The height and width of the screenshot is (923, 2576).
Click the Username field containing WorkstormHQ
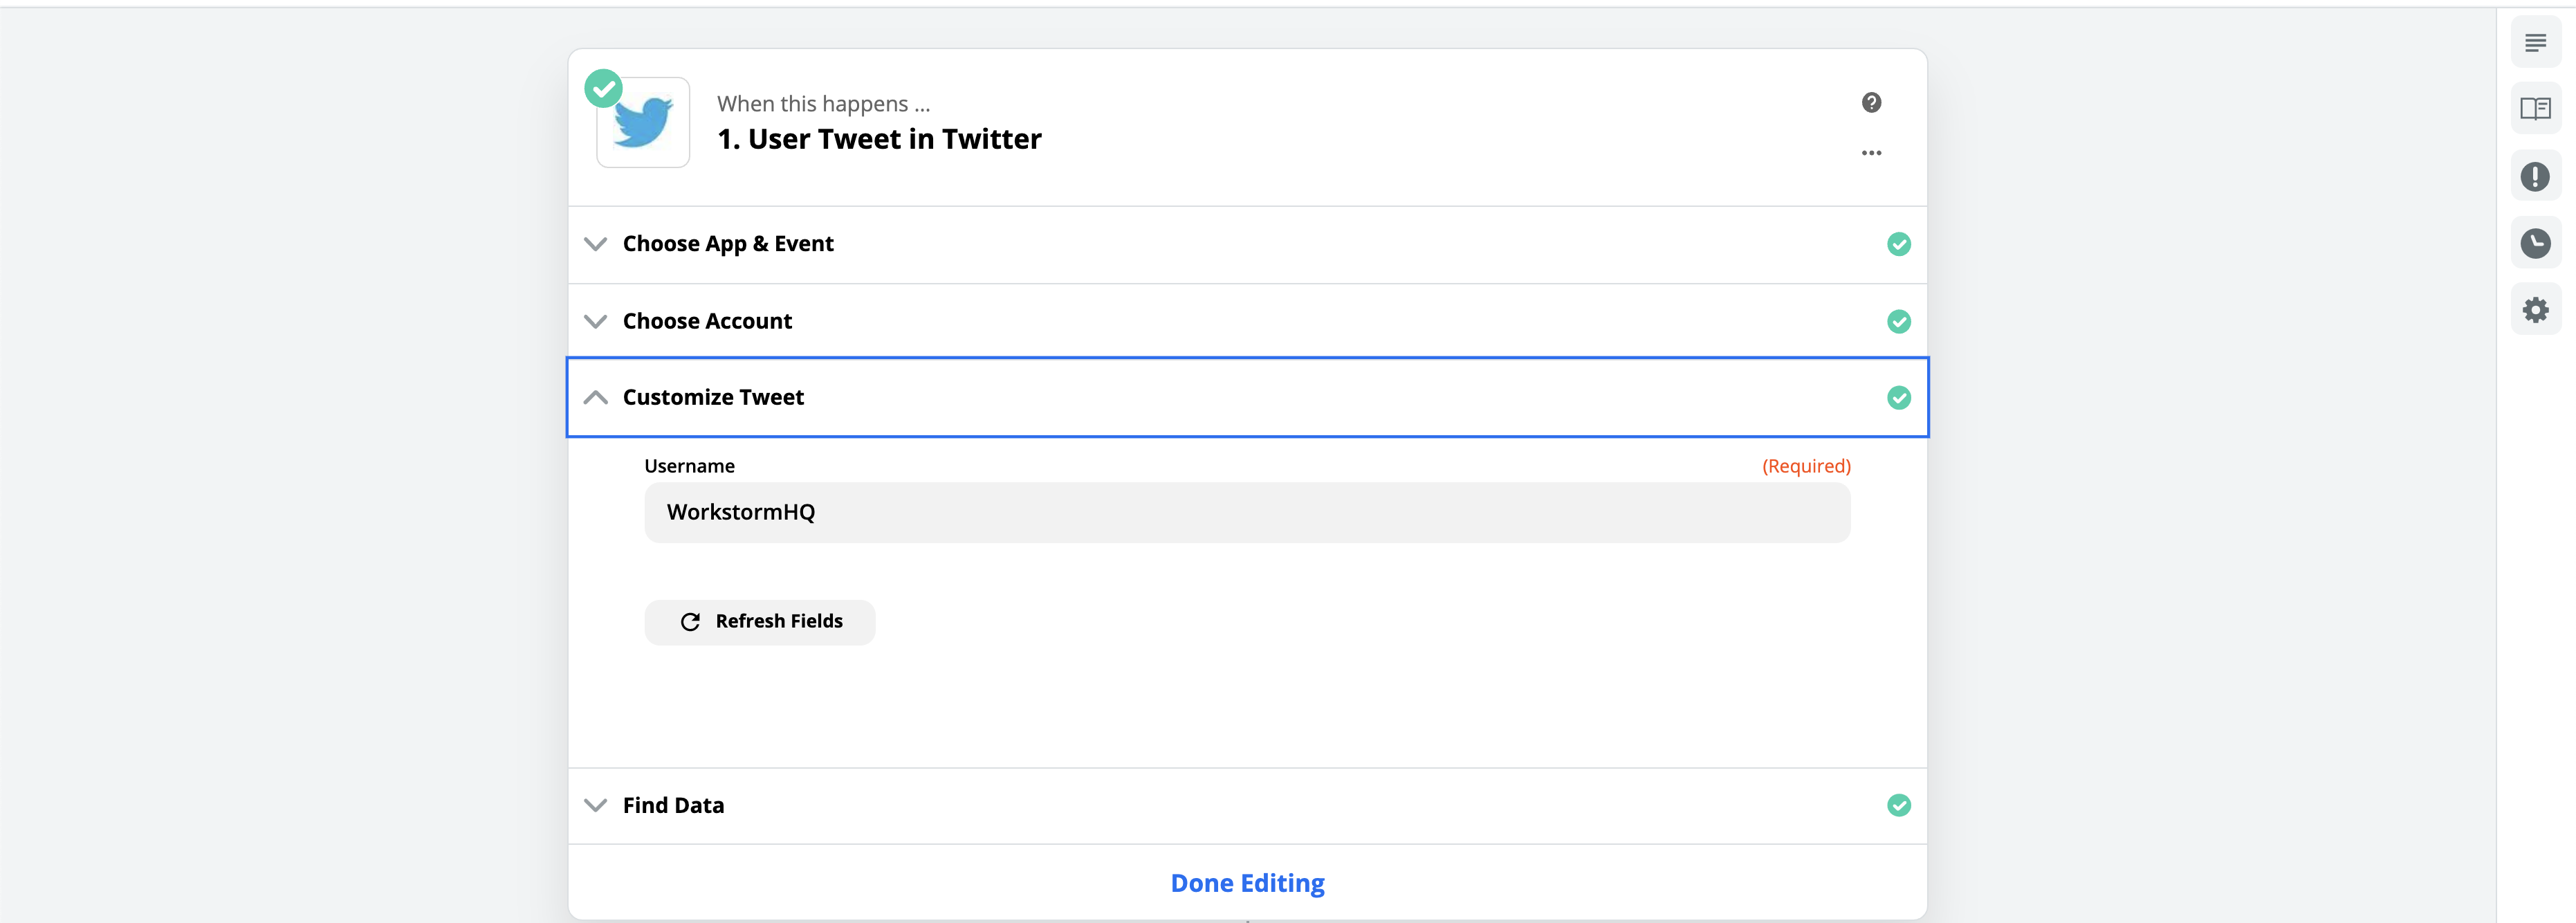pos(1247,513)
